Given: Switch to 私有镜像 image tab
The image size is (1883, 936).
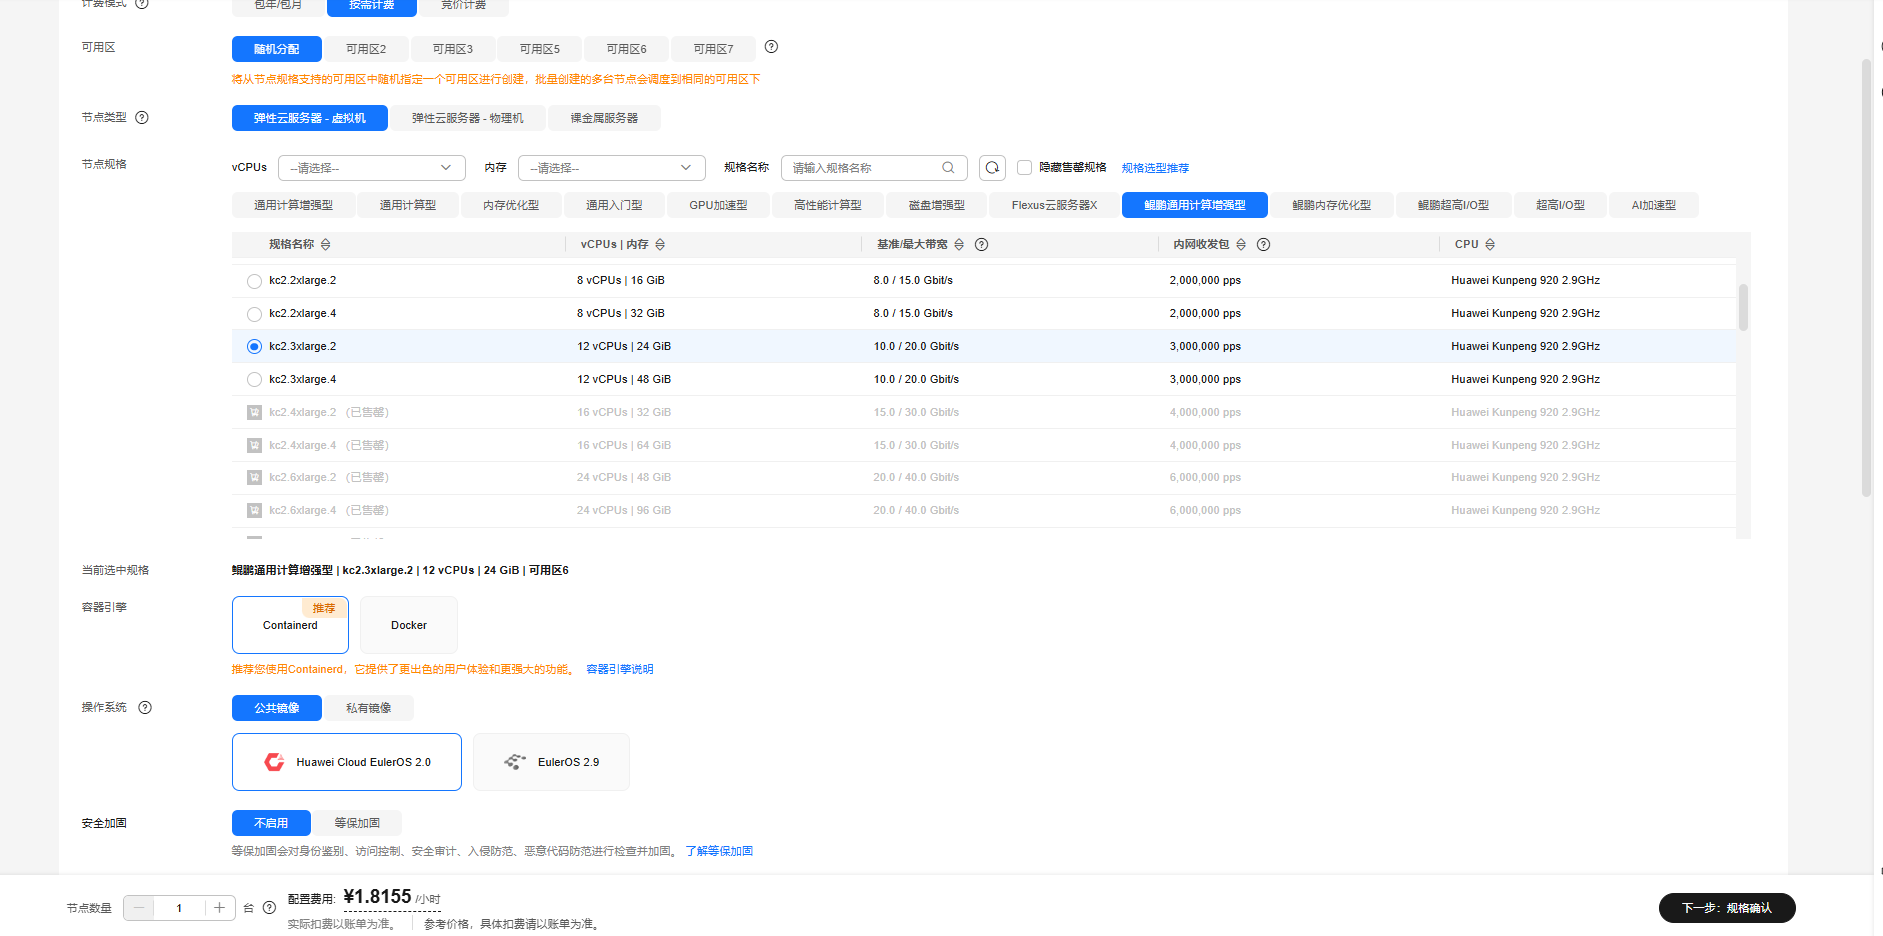Looking at the screenshot, I should 368,708.
